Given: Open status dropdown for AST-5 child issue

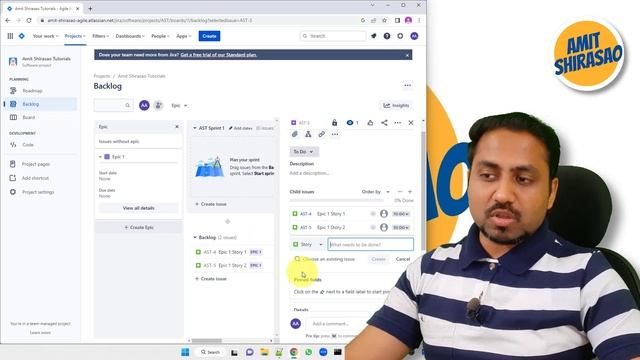Looking at the screenshot, I should click(401, 227).
